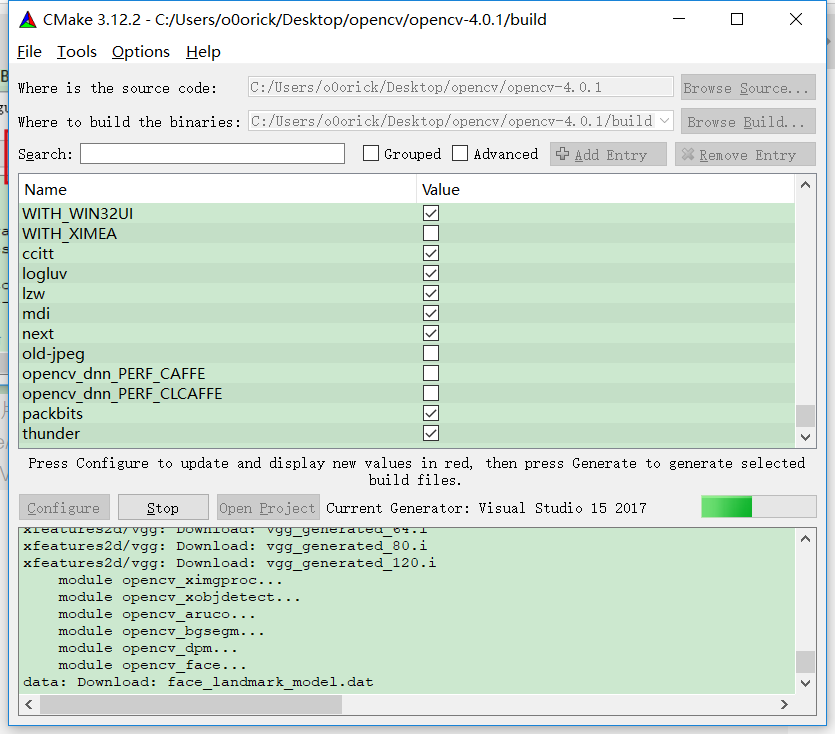This screenshot has width=835, height=734.
Task: Check the old-jpeg option
Action: (431, 353)
